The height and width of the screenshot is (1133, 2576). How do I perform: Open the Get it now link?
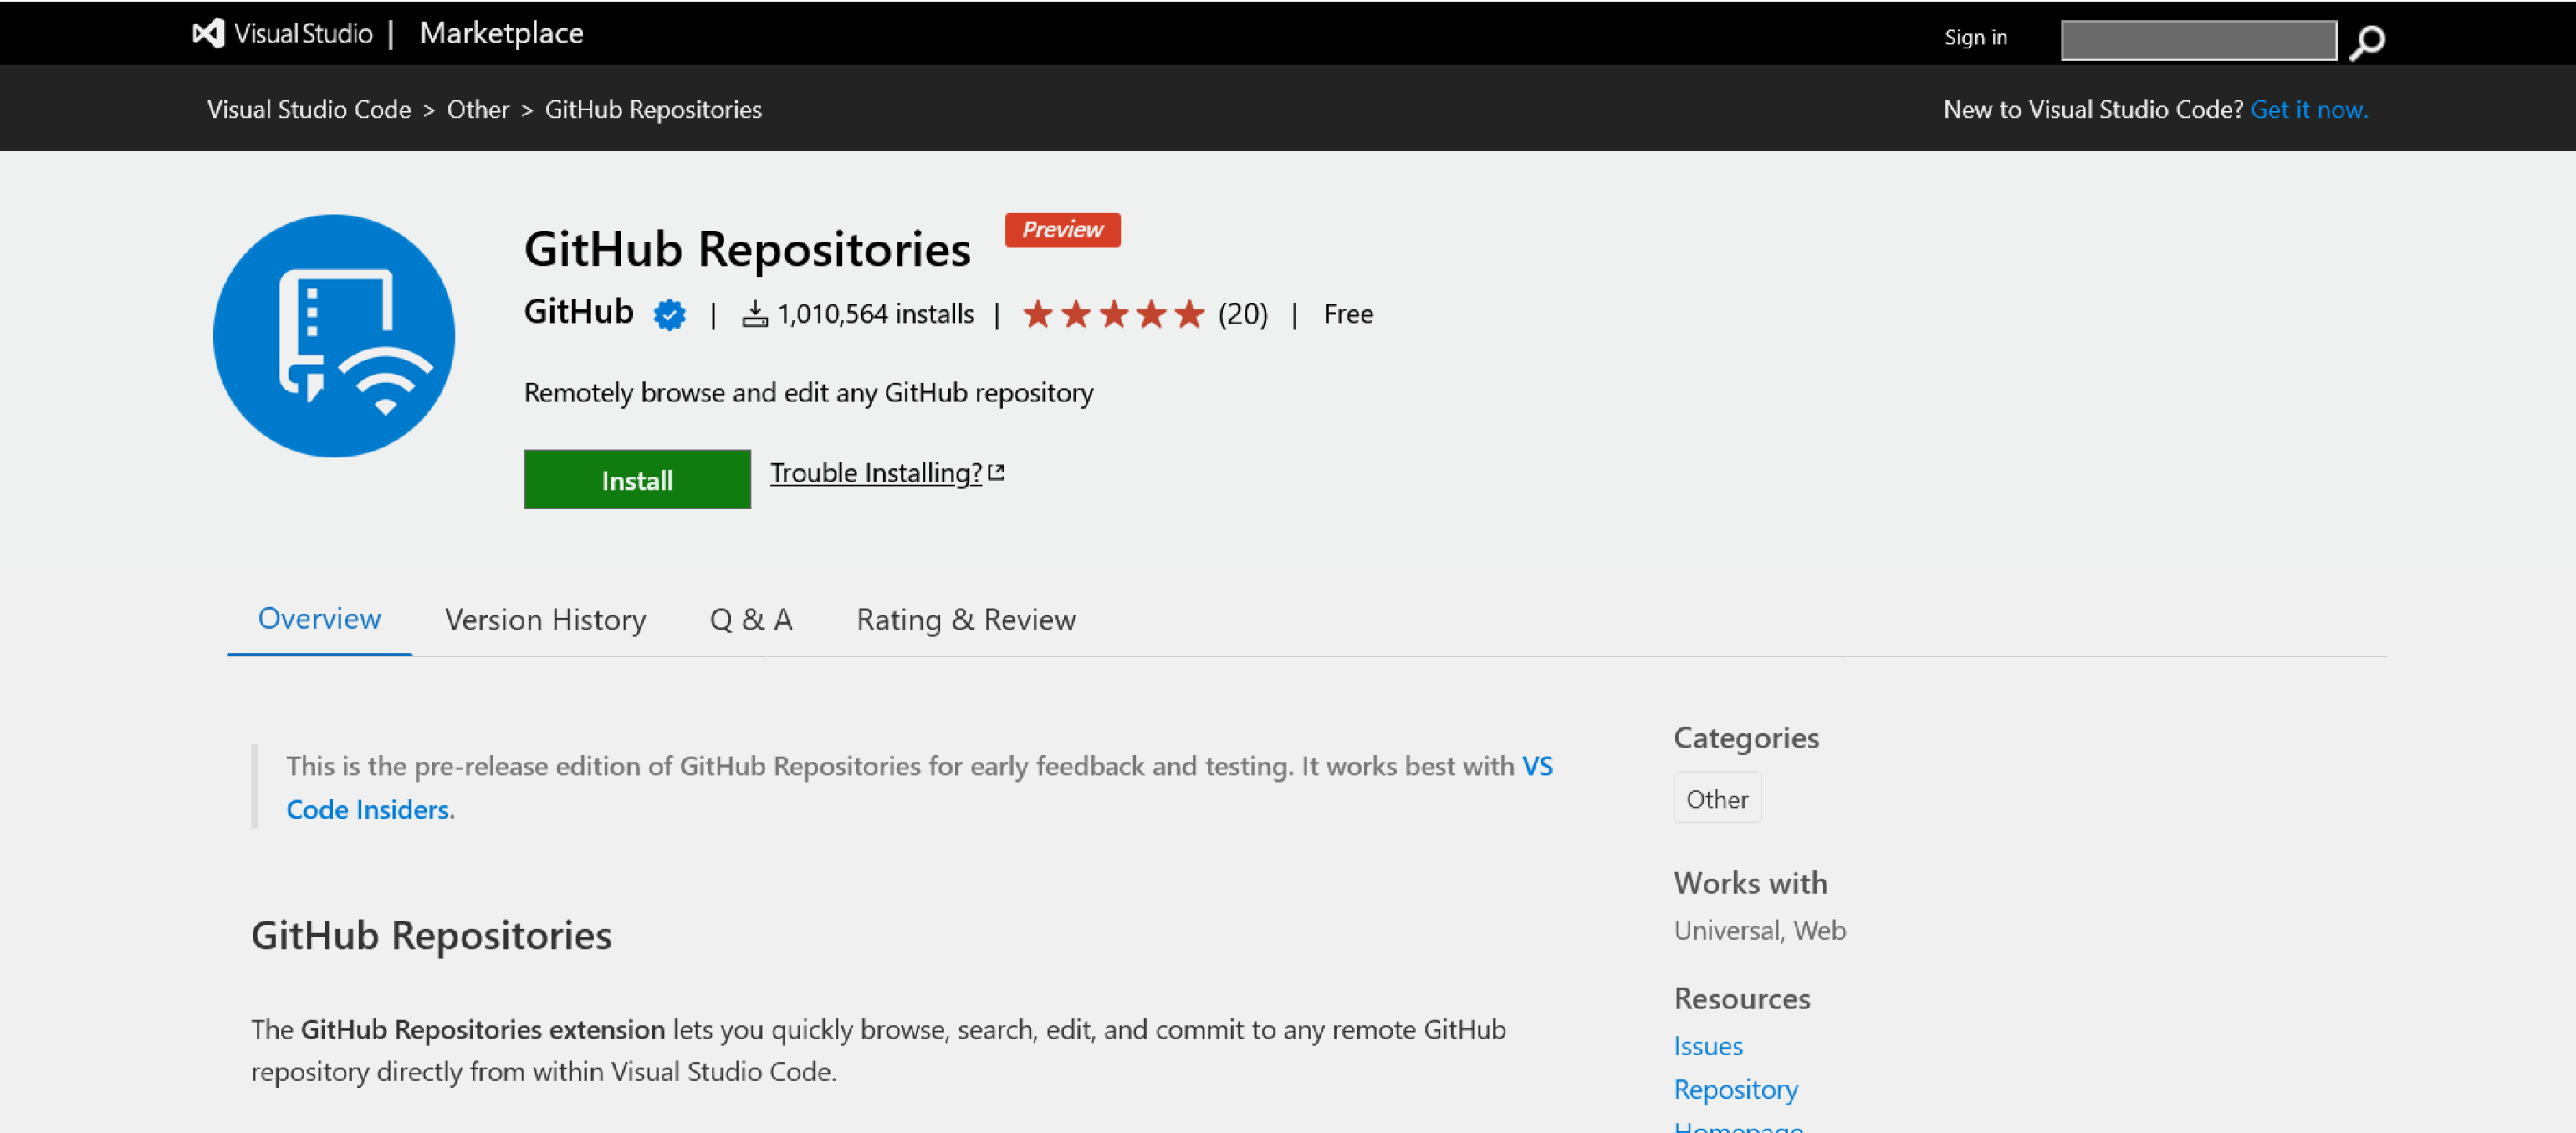(x=2308, y=109)
